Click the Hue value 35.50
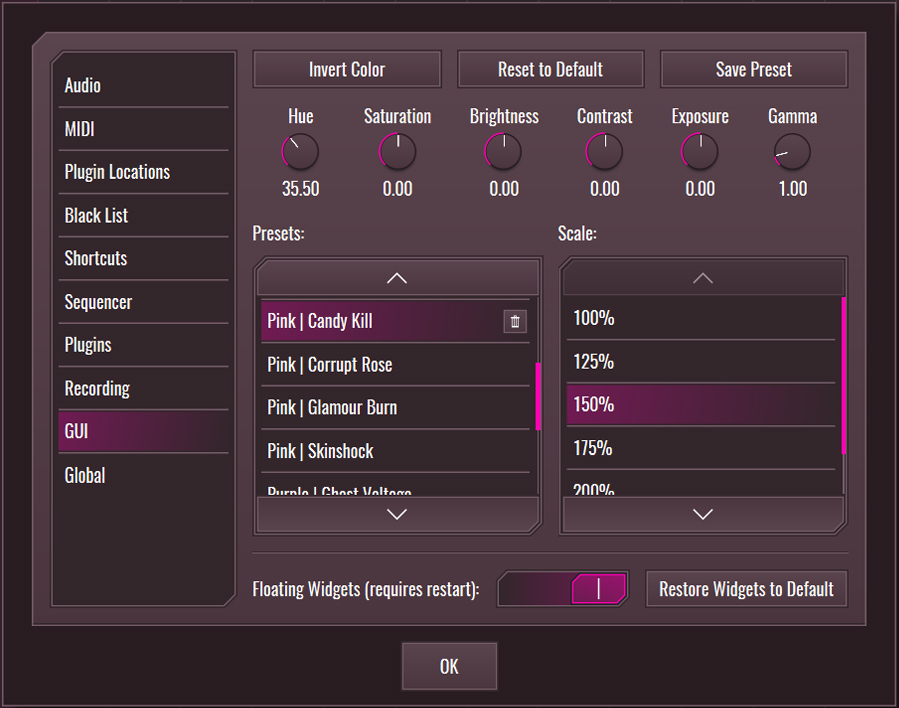Screen dimensions: 899x708 click(x=300, y=189)
